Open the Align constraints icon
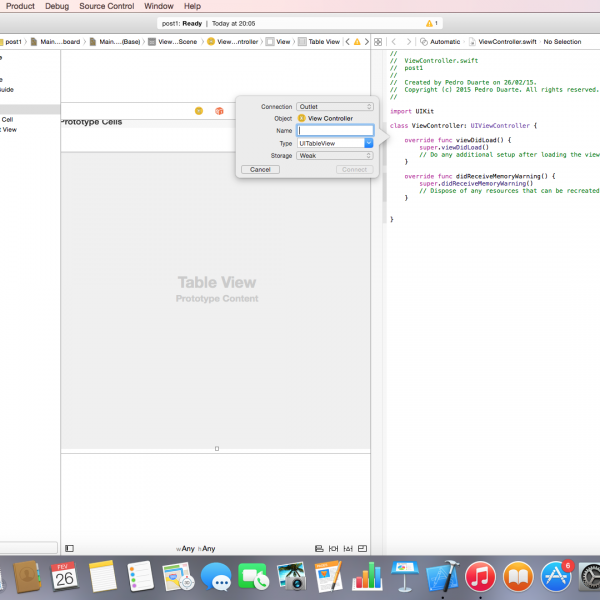Screen dimensions: 600x600 (x=319, y=548)
